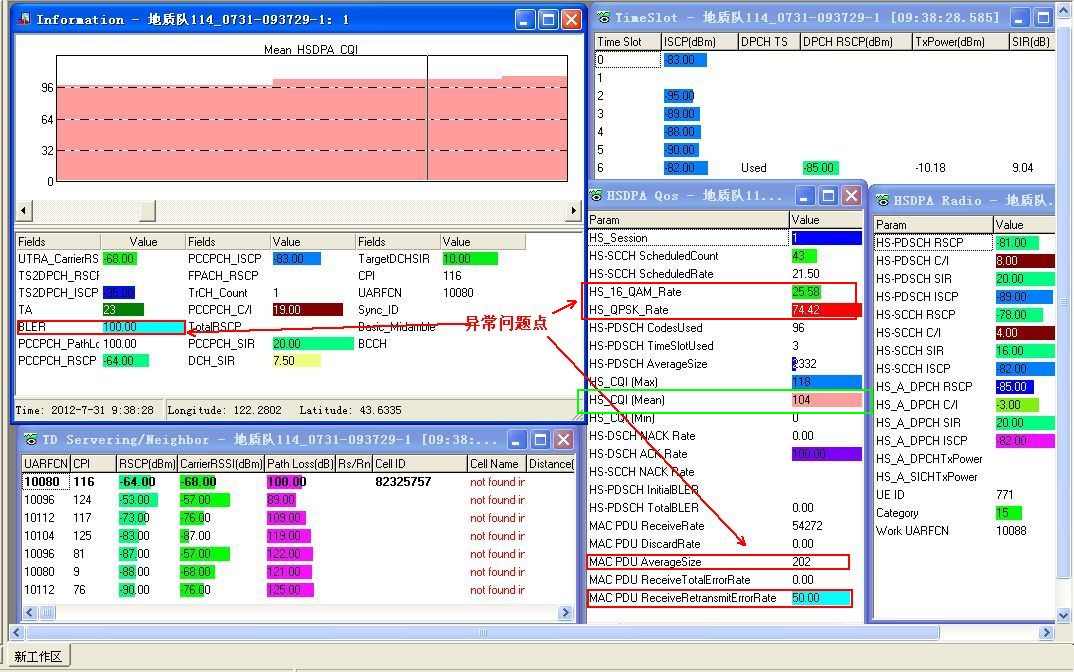
Task: Click the Mean HSDPA CQI chart area
Action: [312, 119]
